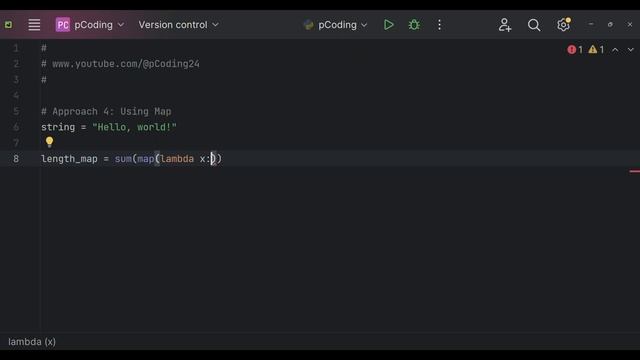Minimize the IDE window
Viewport: 640px width, 360px height.
point(591,24)
